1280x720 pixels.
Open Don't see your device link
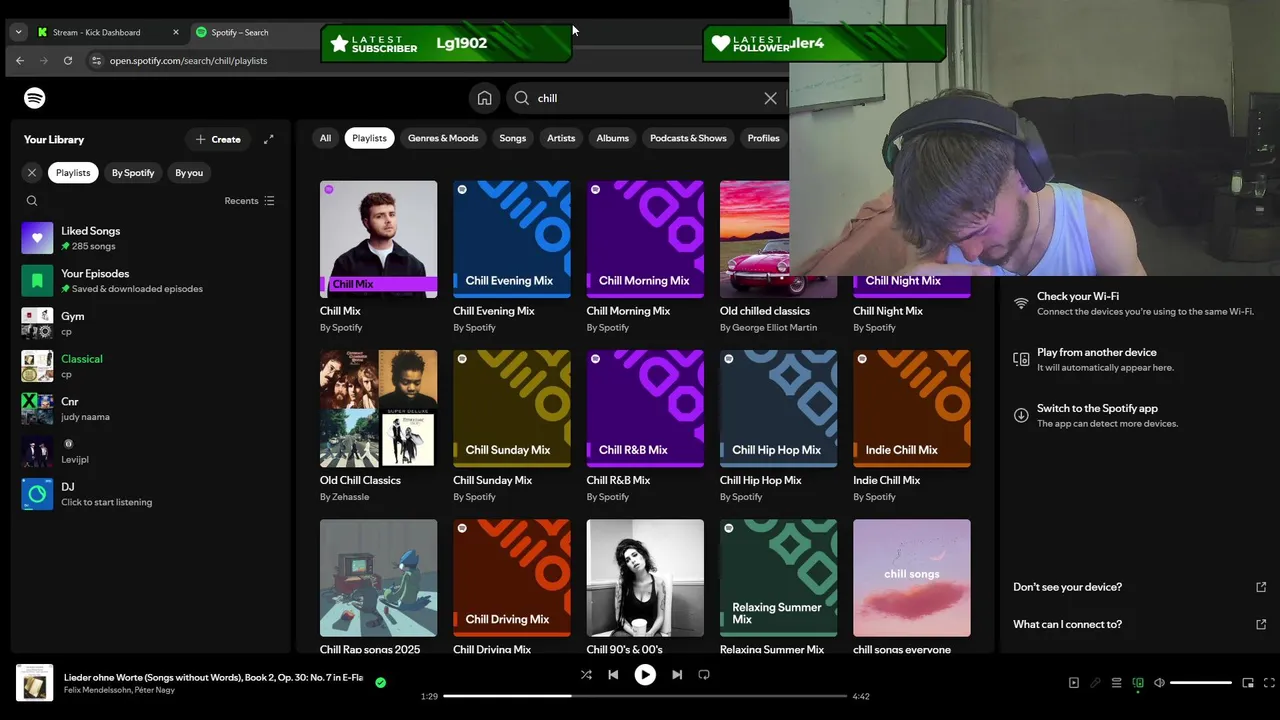click(x=1140, y=587)
